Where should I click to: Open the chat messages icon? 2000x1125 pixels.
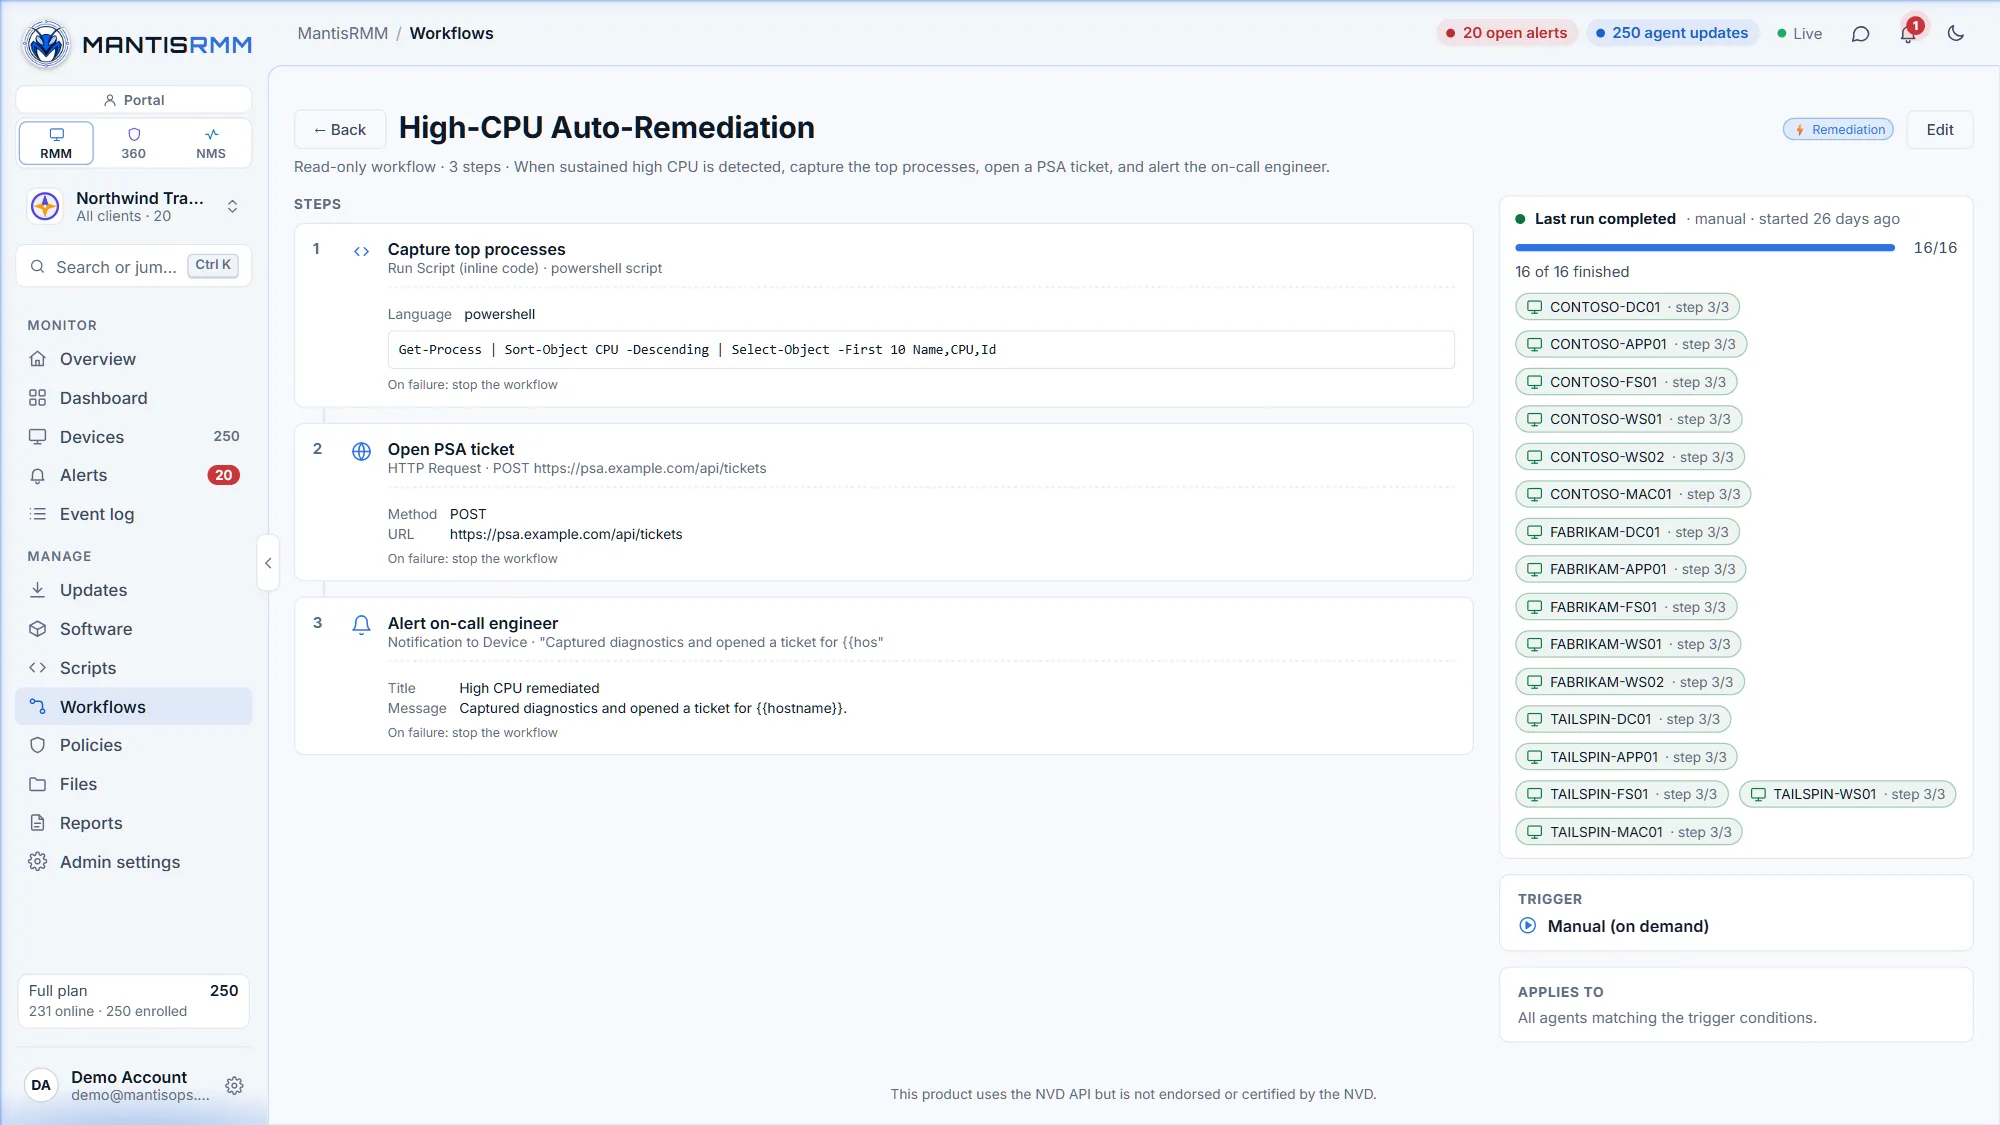click(x=1860, y=34)
